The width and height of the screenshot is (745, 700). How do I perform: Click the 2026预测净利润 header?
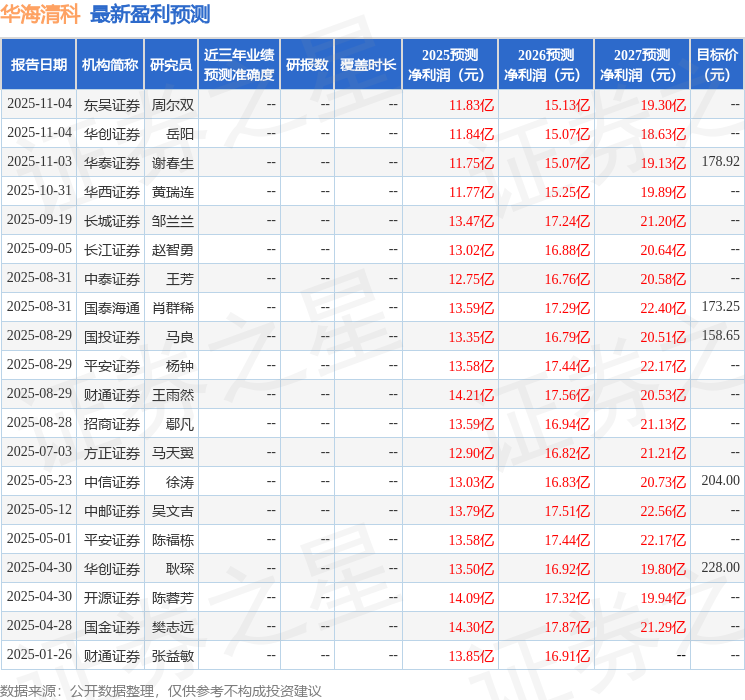(x=546, y=65)
